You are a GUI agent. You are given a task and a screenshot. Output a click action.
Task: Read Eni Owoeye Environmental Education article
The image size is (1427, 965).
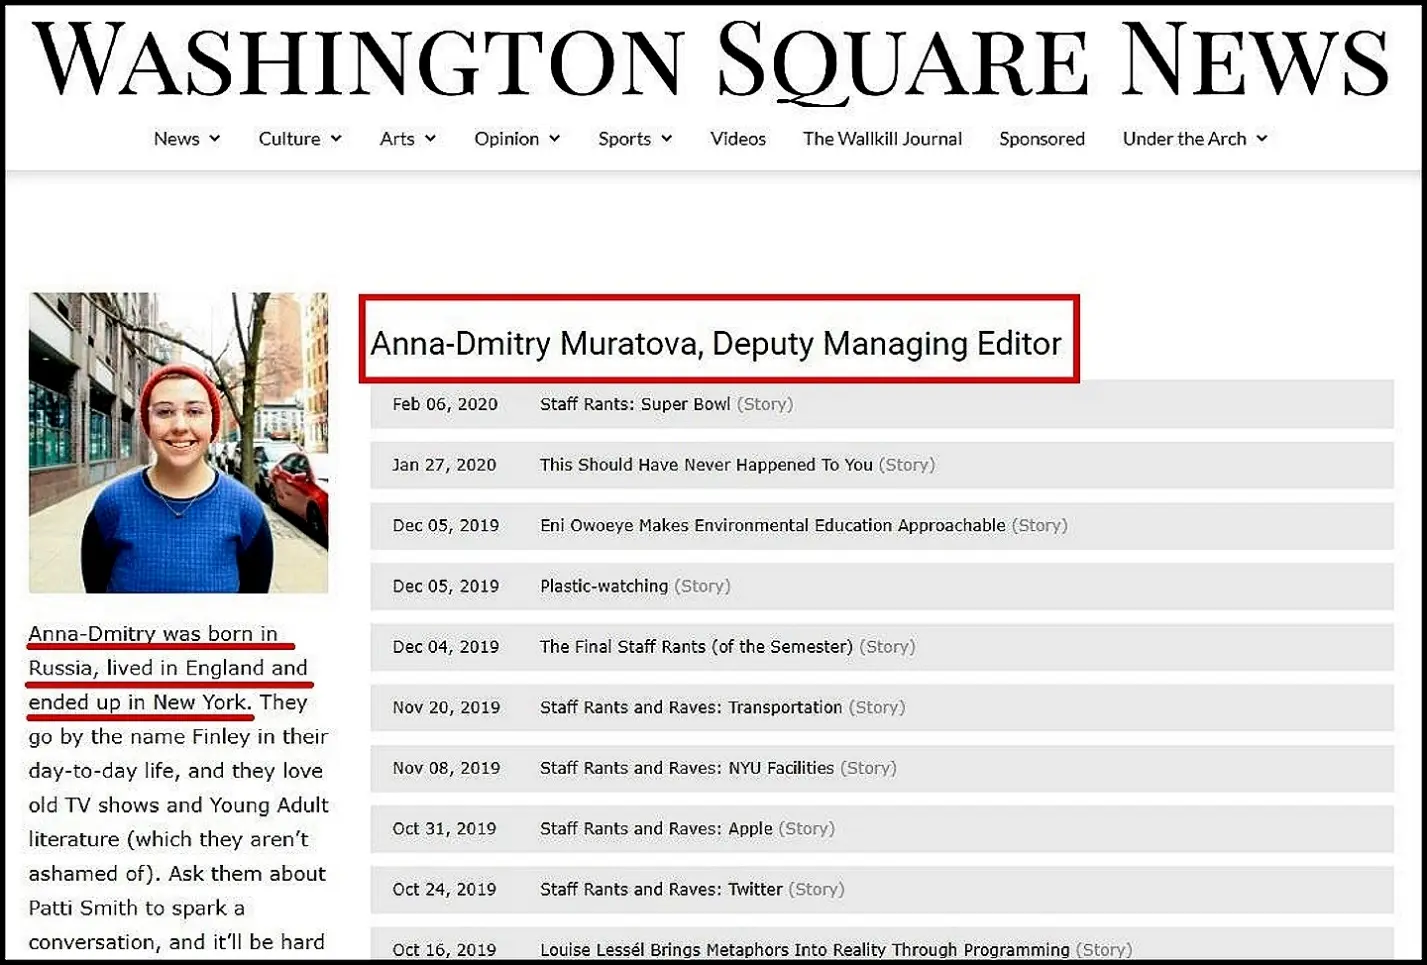(772, 526)
